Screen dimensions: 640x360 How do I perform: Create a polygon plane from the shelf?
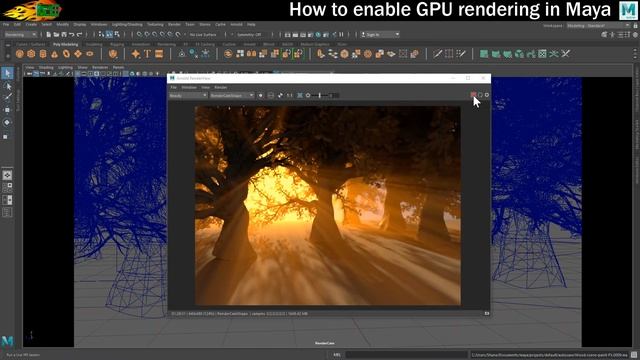tap(78, 54)
